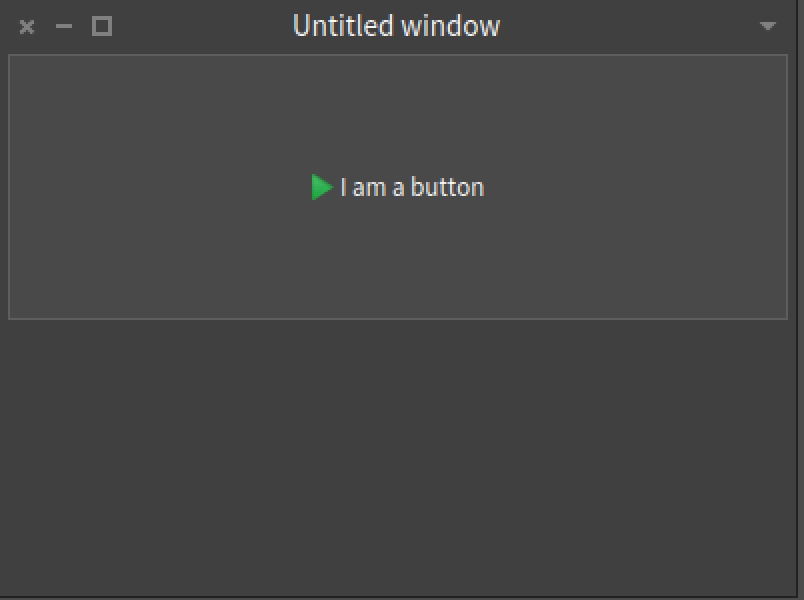Close the Untitled window
This screenshot has width=804, height=600.
27,27
